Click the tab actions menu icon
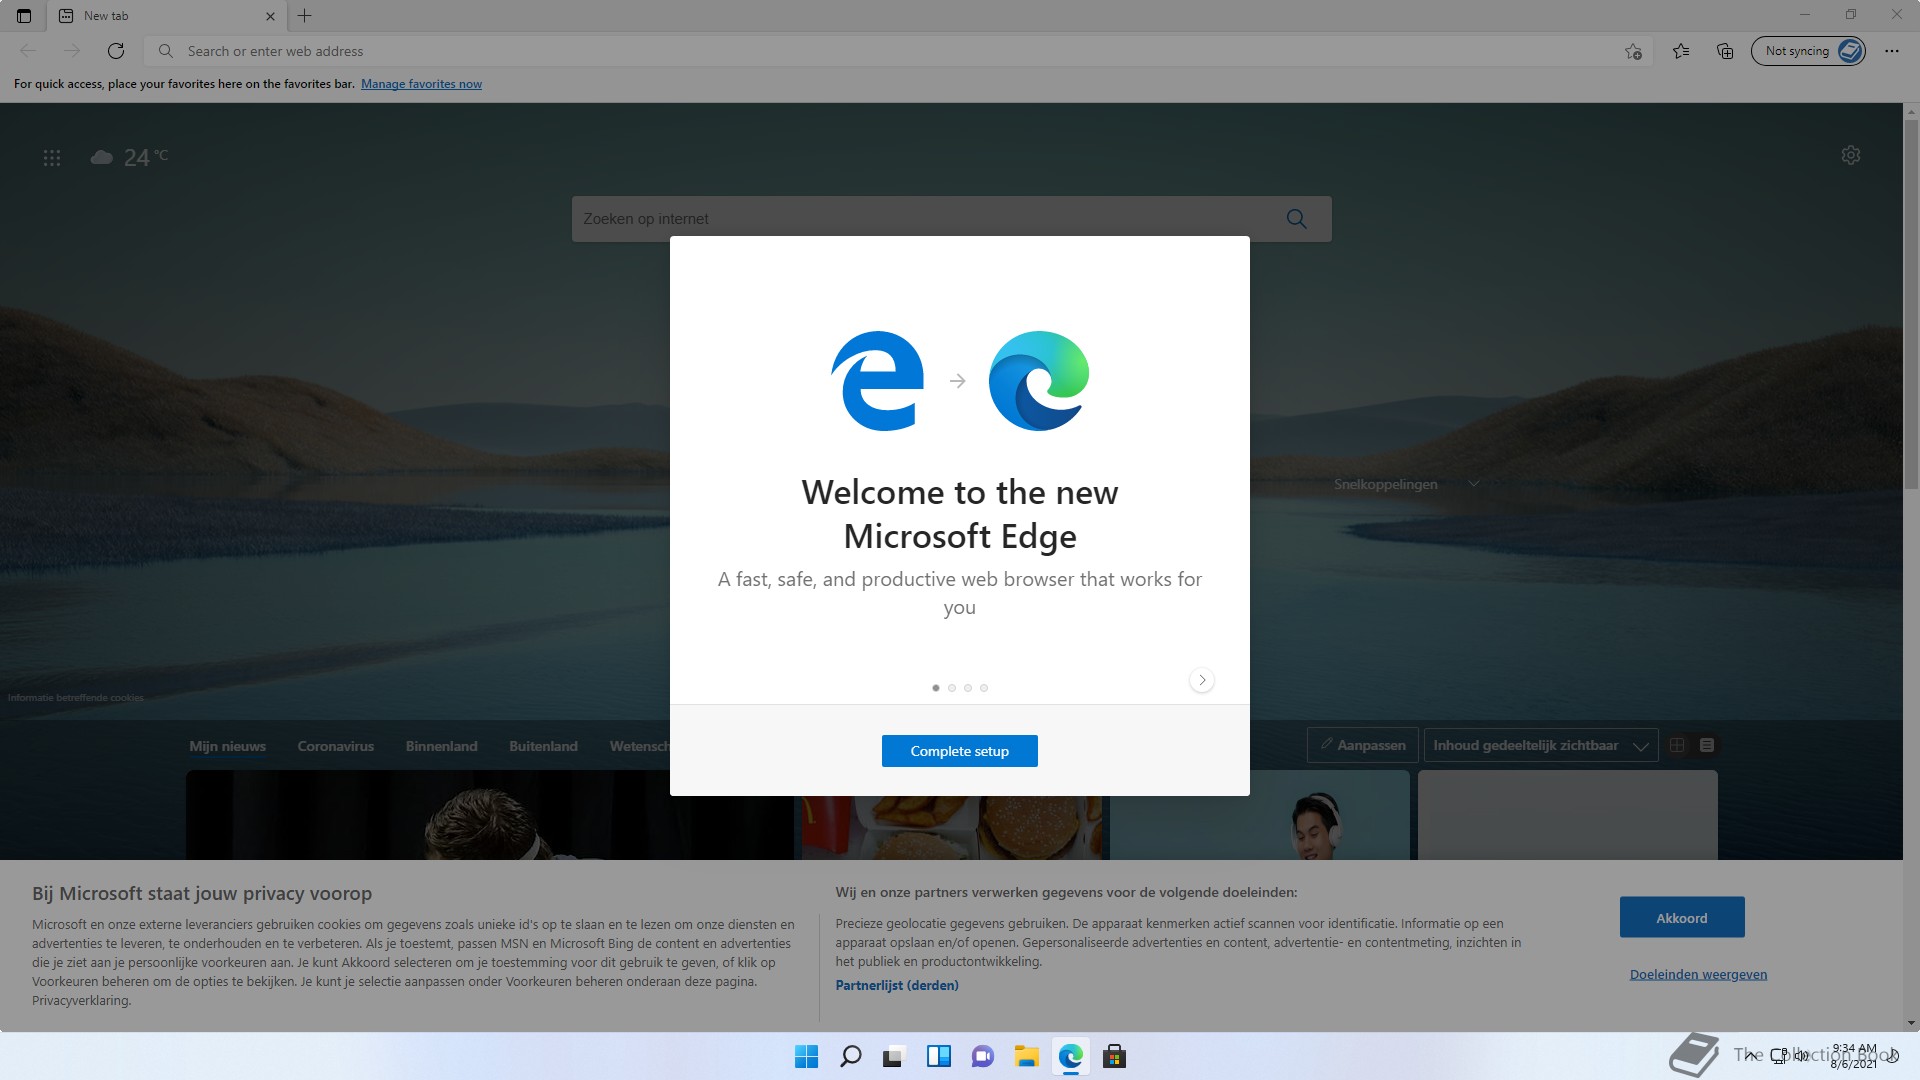This screenshot has width=1920, height=1080. coord(24,16)
